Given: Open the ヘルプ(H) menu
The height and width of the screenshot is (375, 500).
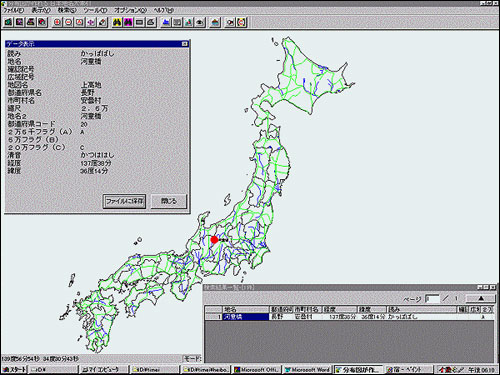Looking at the screenshot, I should point(163,10).
